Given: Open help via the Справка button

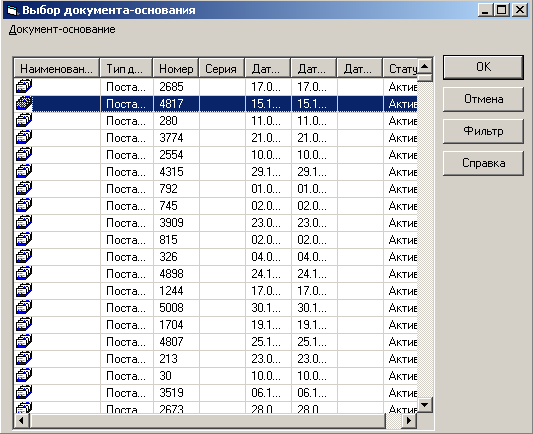Looking at the screenshot, I should [483, 163].
